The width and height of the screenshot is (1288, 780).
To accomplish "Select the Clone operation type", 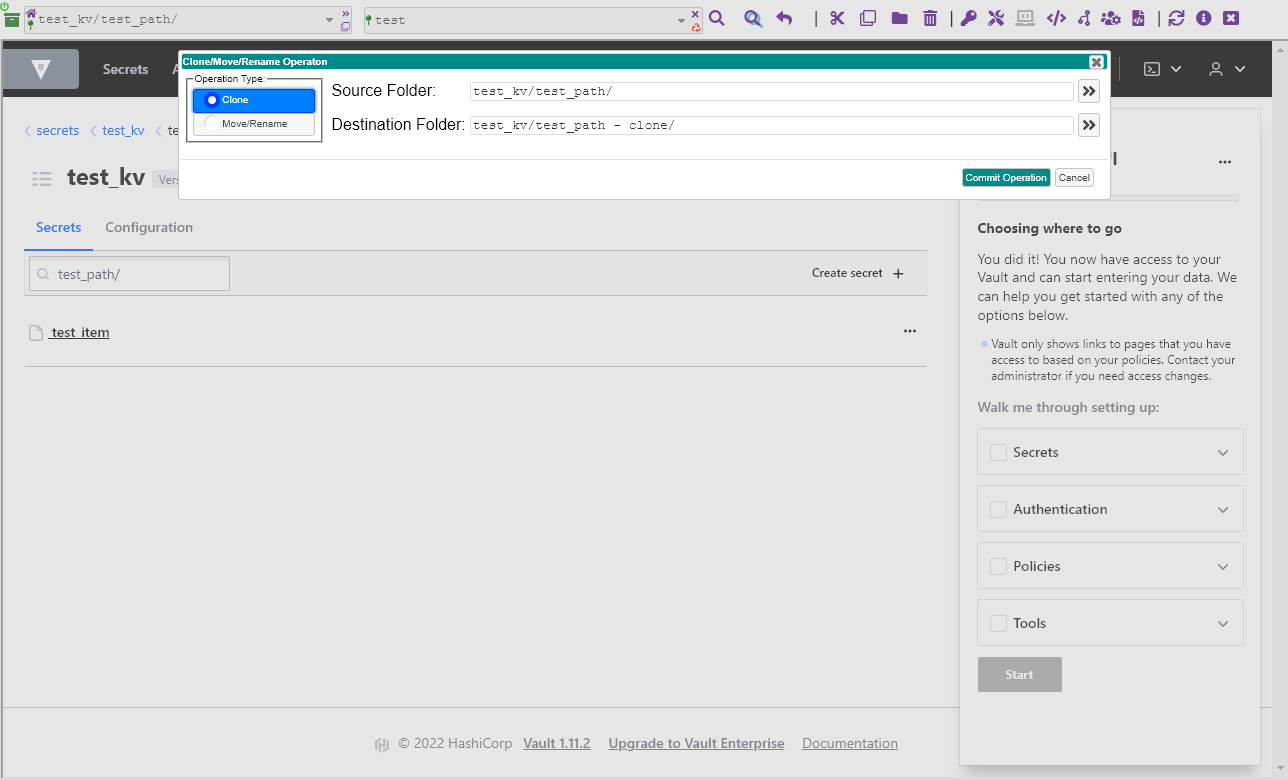I will 254,100.
